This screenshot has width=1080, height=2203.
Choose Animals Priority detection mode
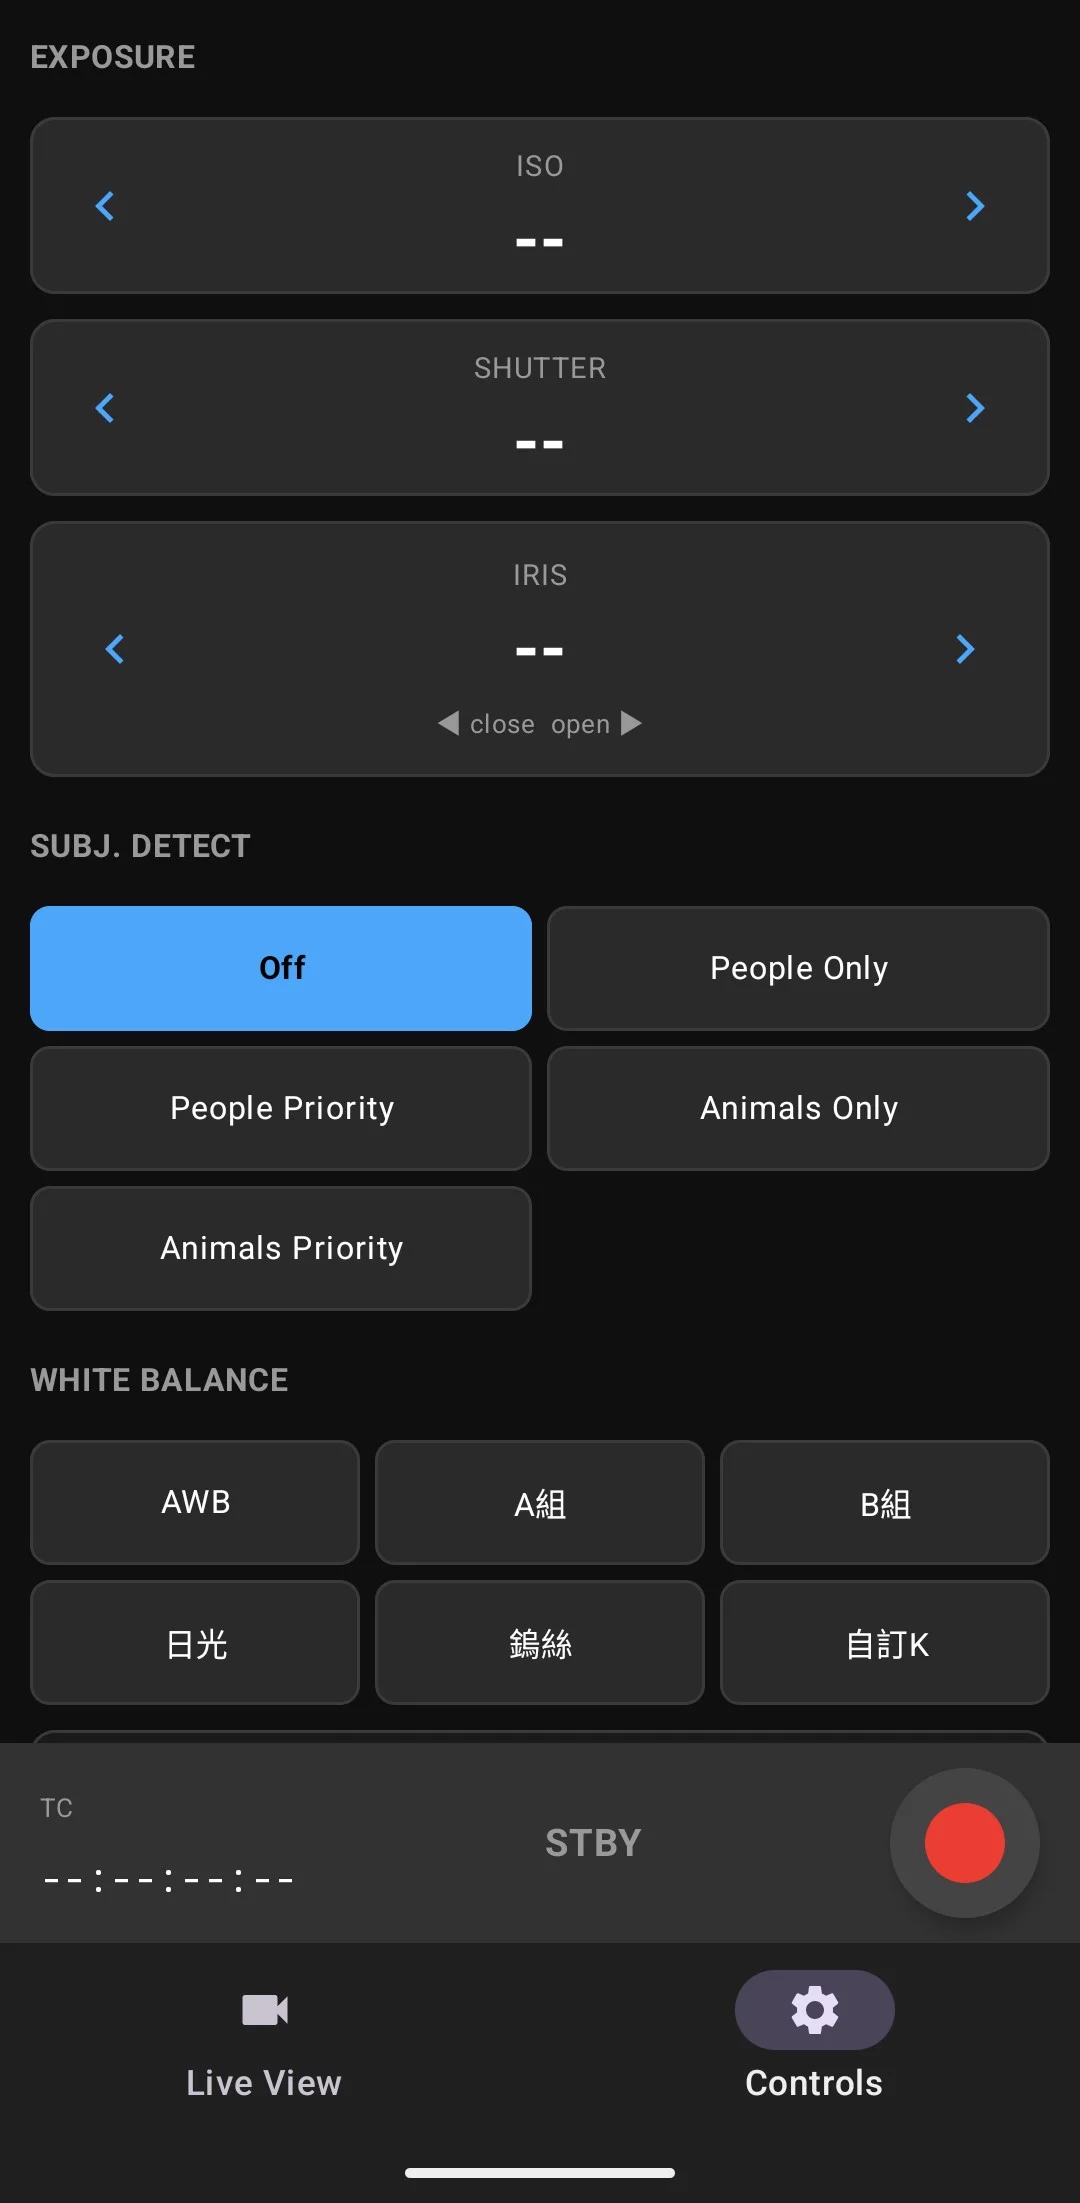click(281, 1248)
